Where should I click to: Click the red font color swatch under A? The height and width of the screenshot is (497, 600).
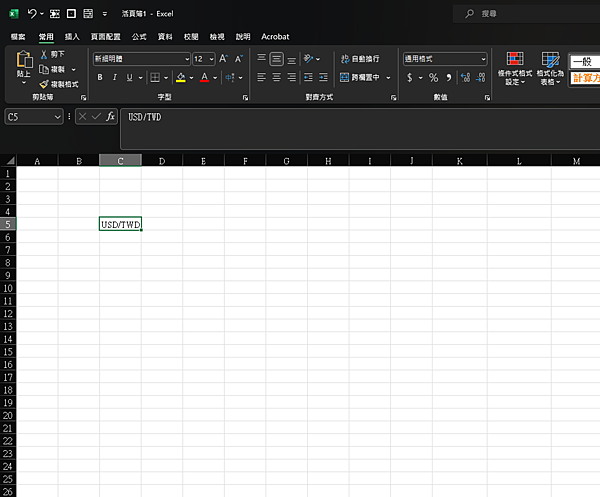[x=203, y=78]
